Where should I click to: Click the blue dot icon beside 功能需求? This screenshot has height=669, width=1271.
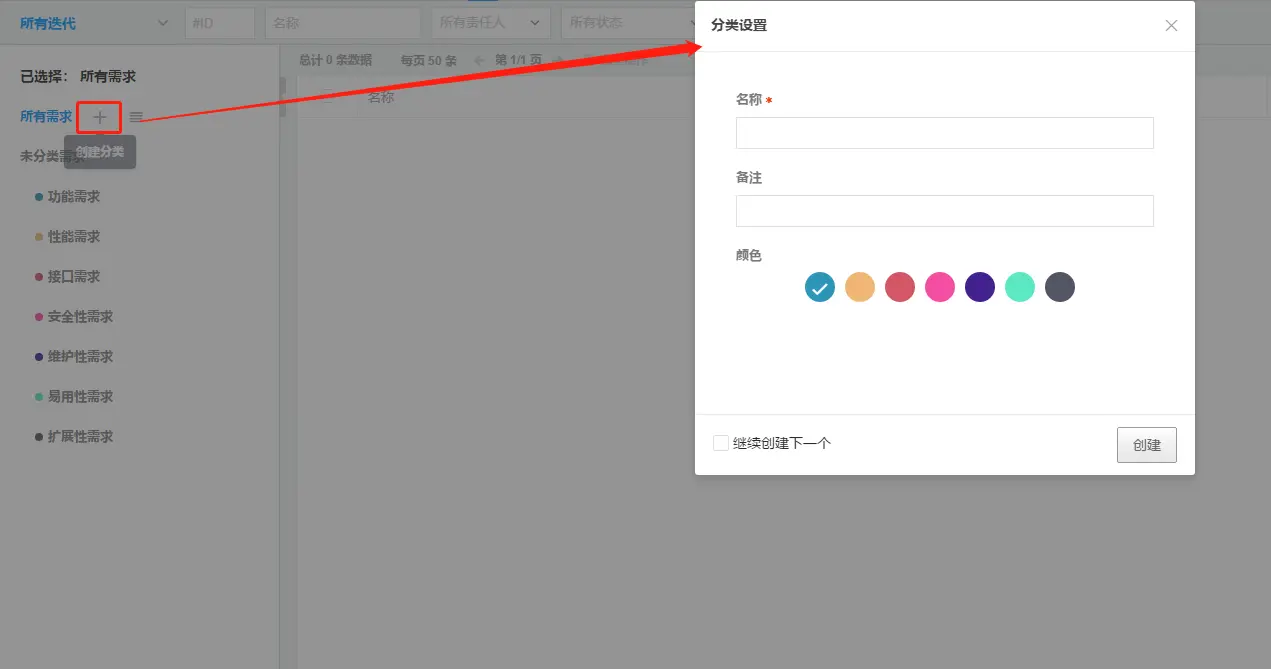(x=37, y=196)
